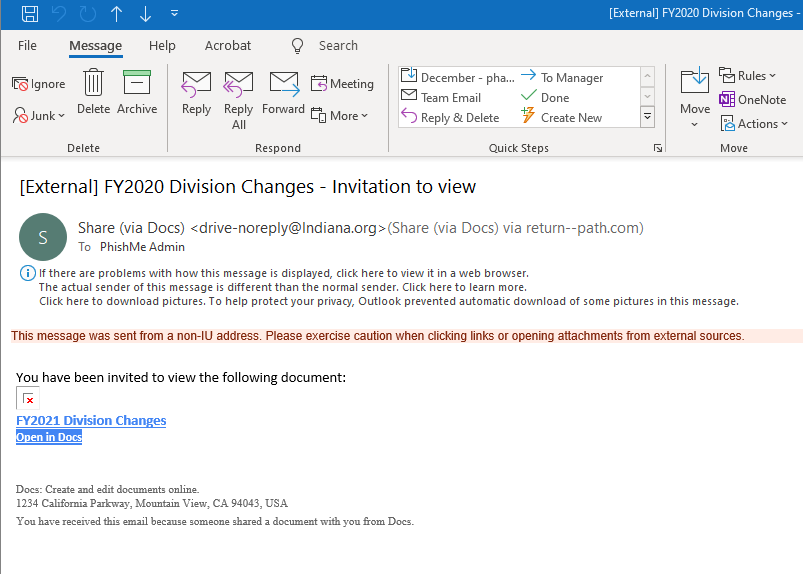Open the File tab
This screenshot has width=803, height=574.
[27, 46]
